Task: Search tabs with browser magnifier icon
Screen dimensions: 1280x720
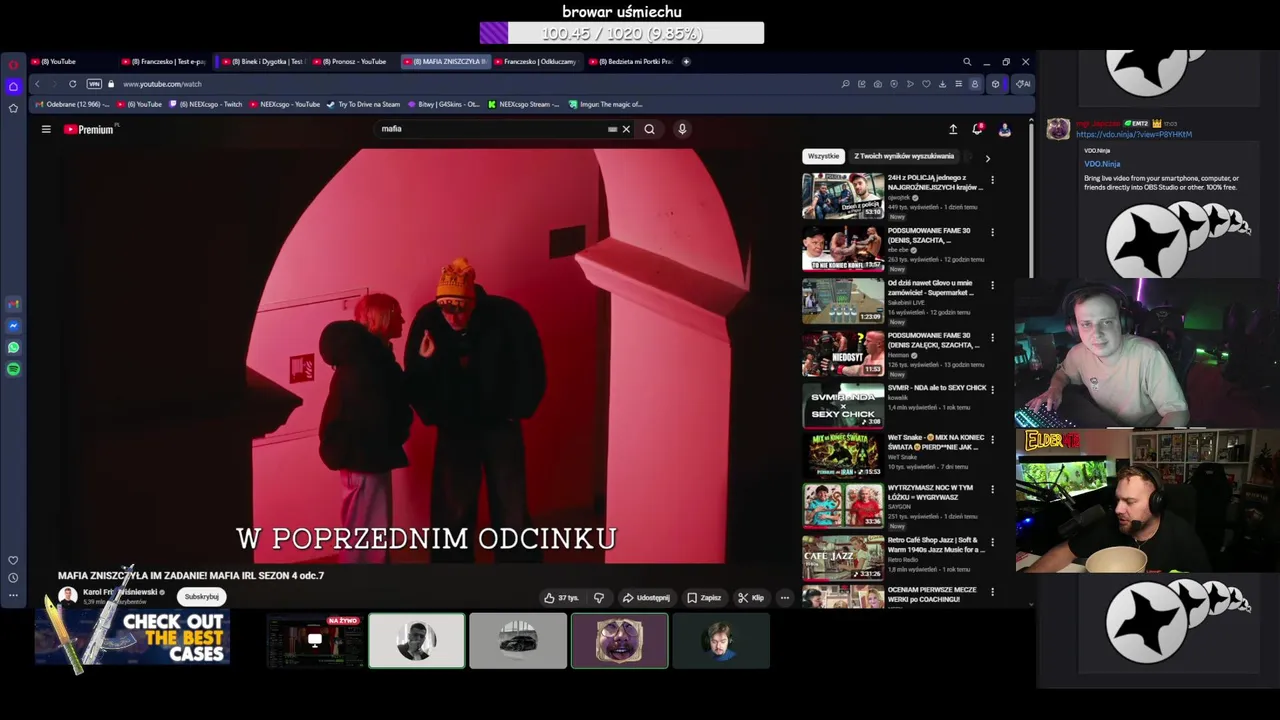Action: 967,62
